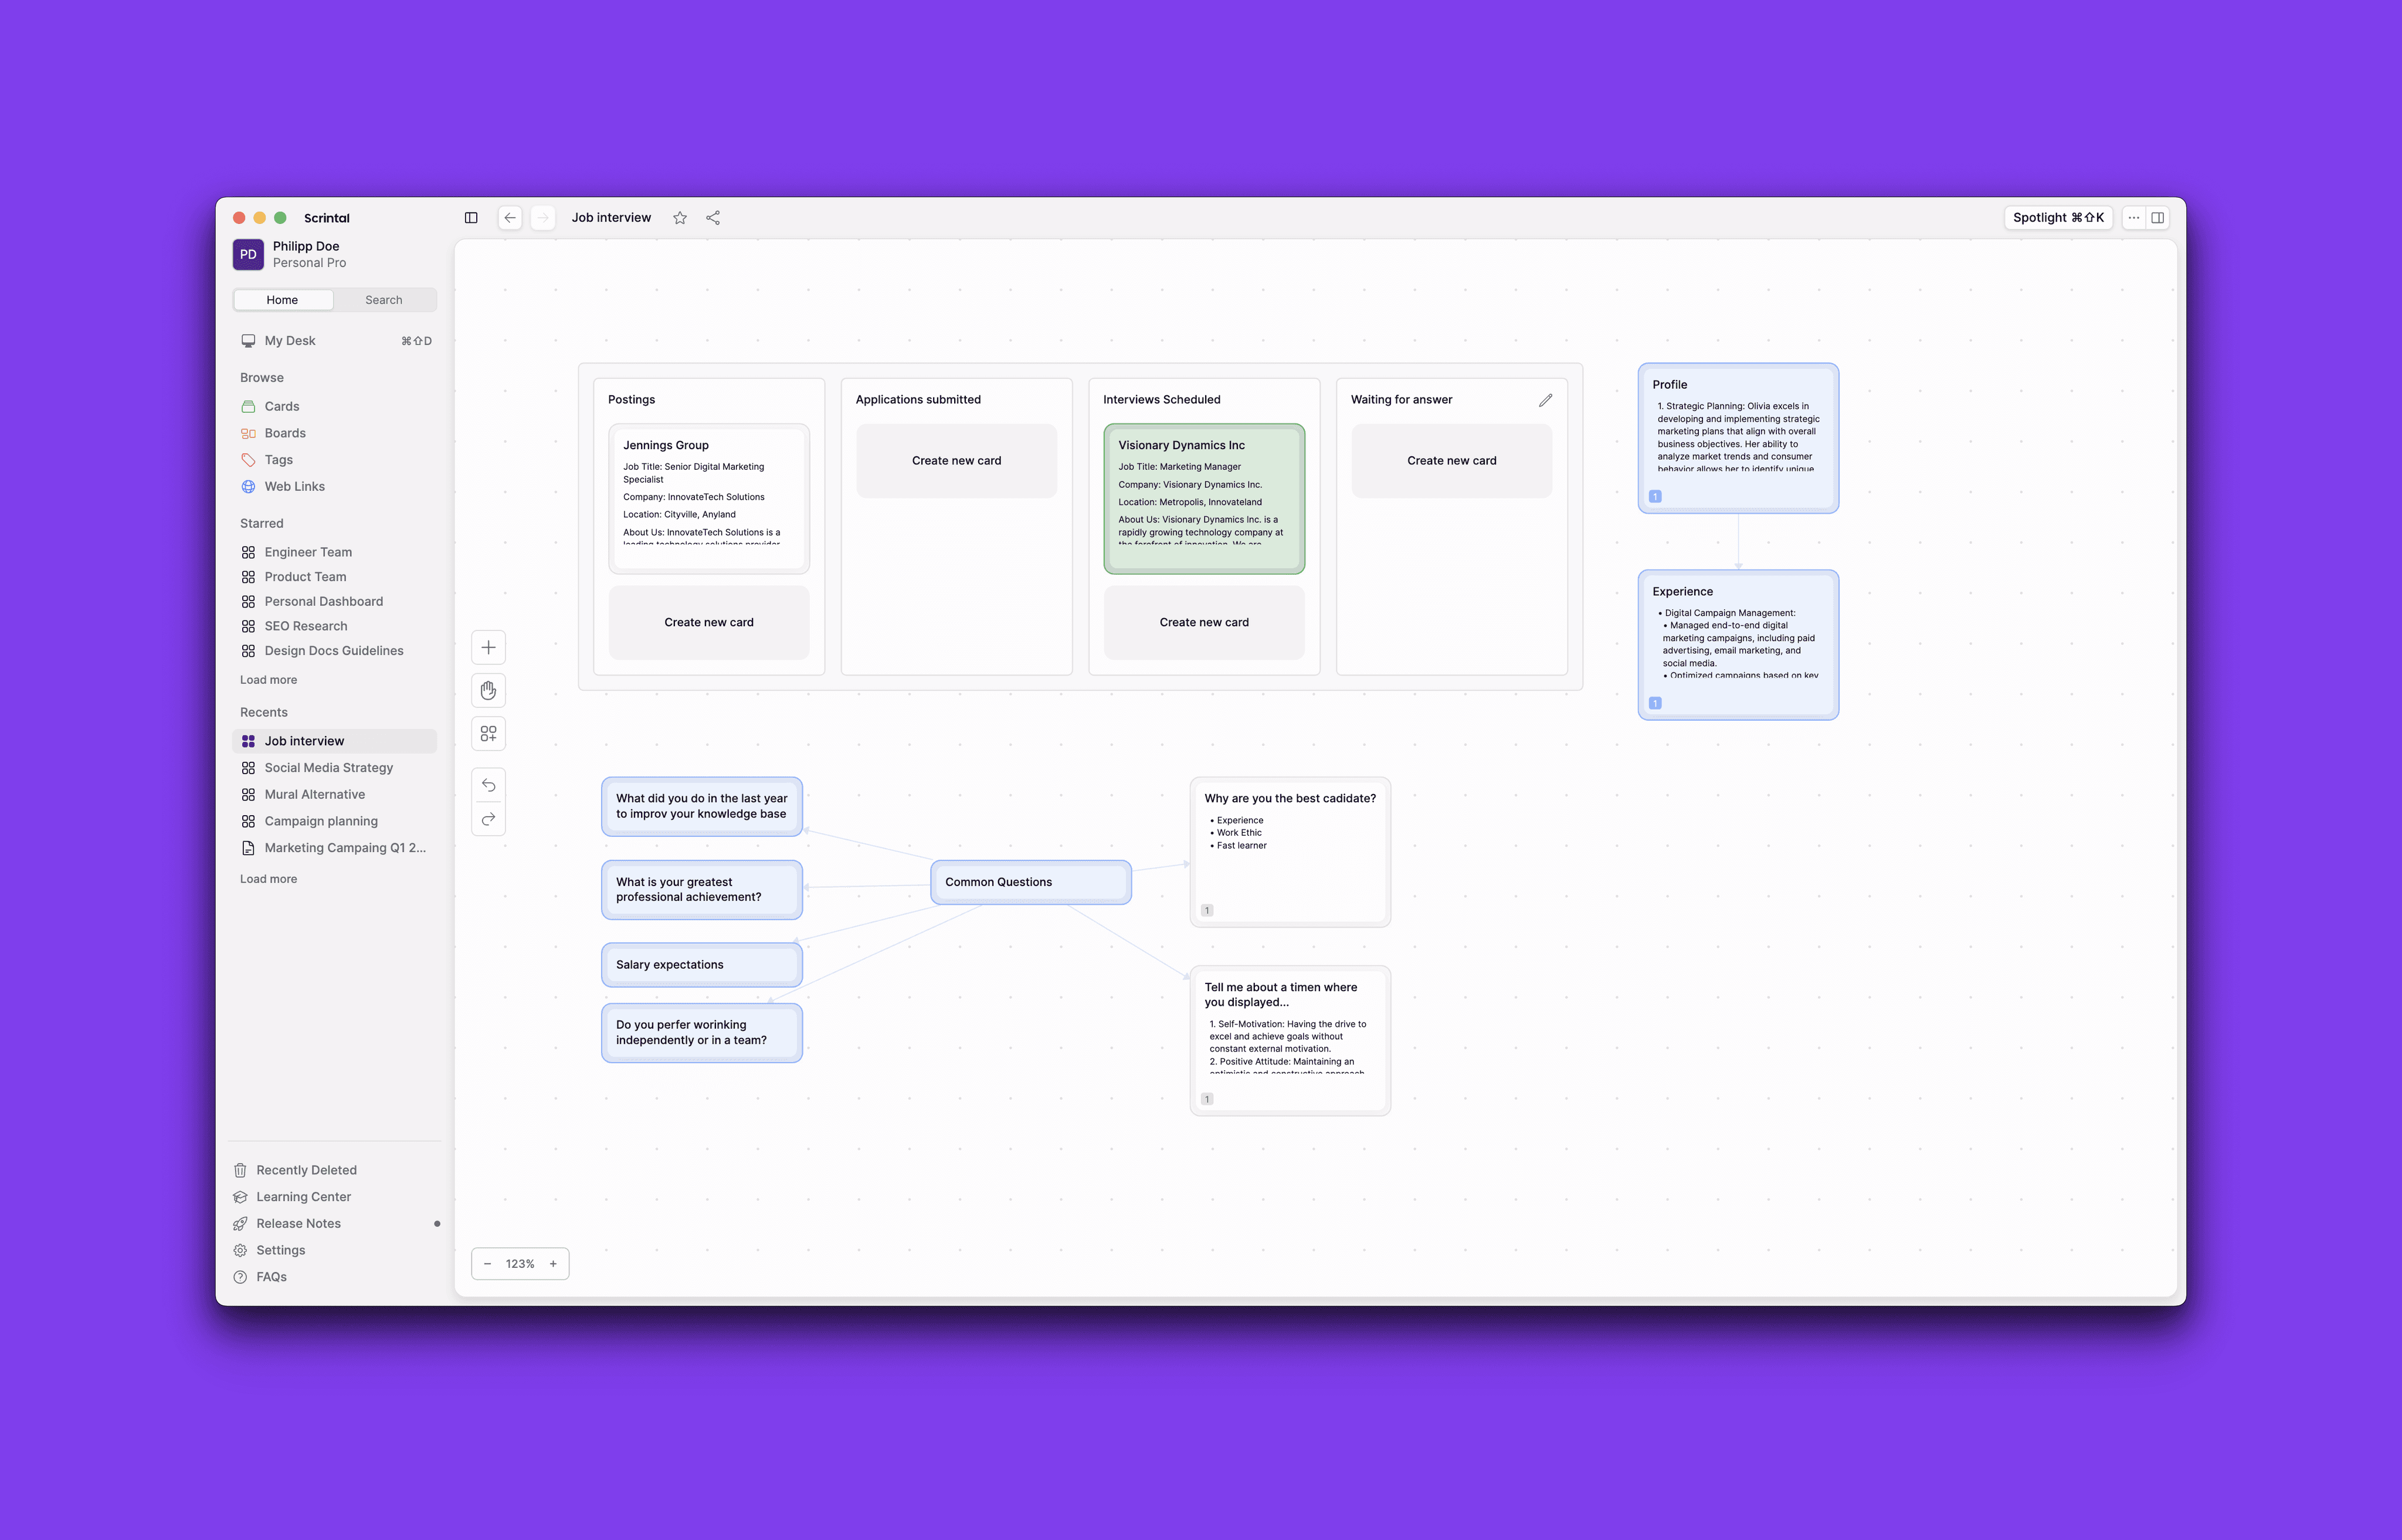Click the add board elements tool
Viewport: 2402px width, 1540px height.
pyautogui.click(x=488, y=734)
